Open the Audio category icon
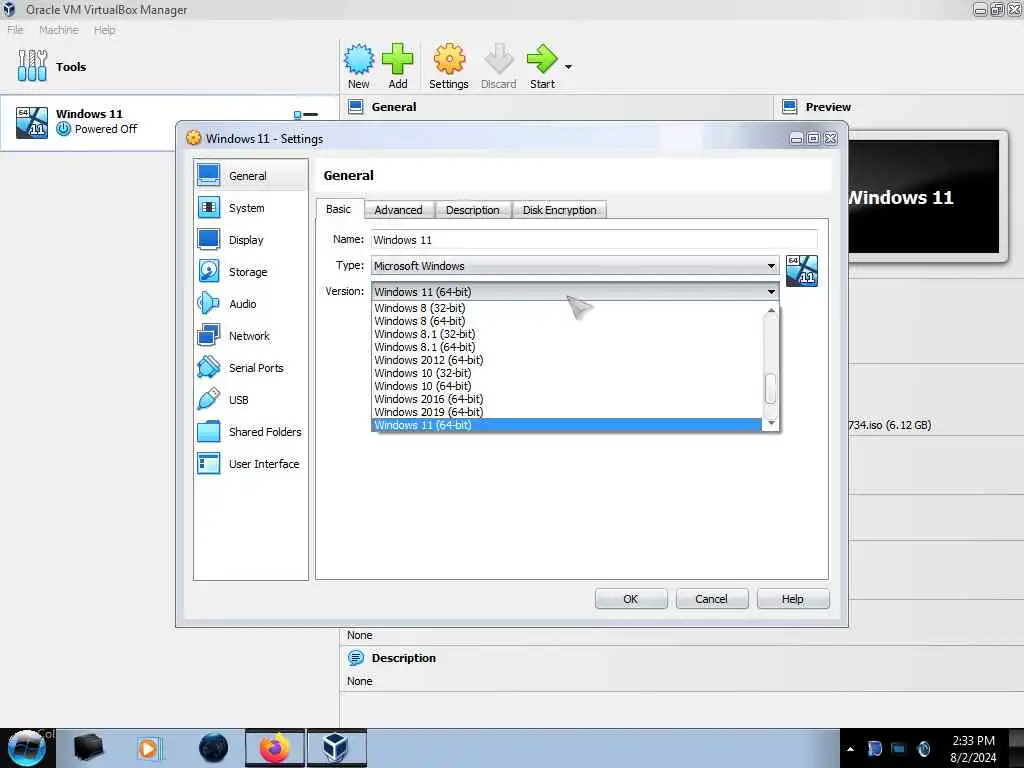 pyautogui.click(x=209, y=303)
